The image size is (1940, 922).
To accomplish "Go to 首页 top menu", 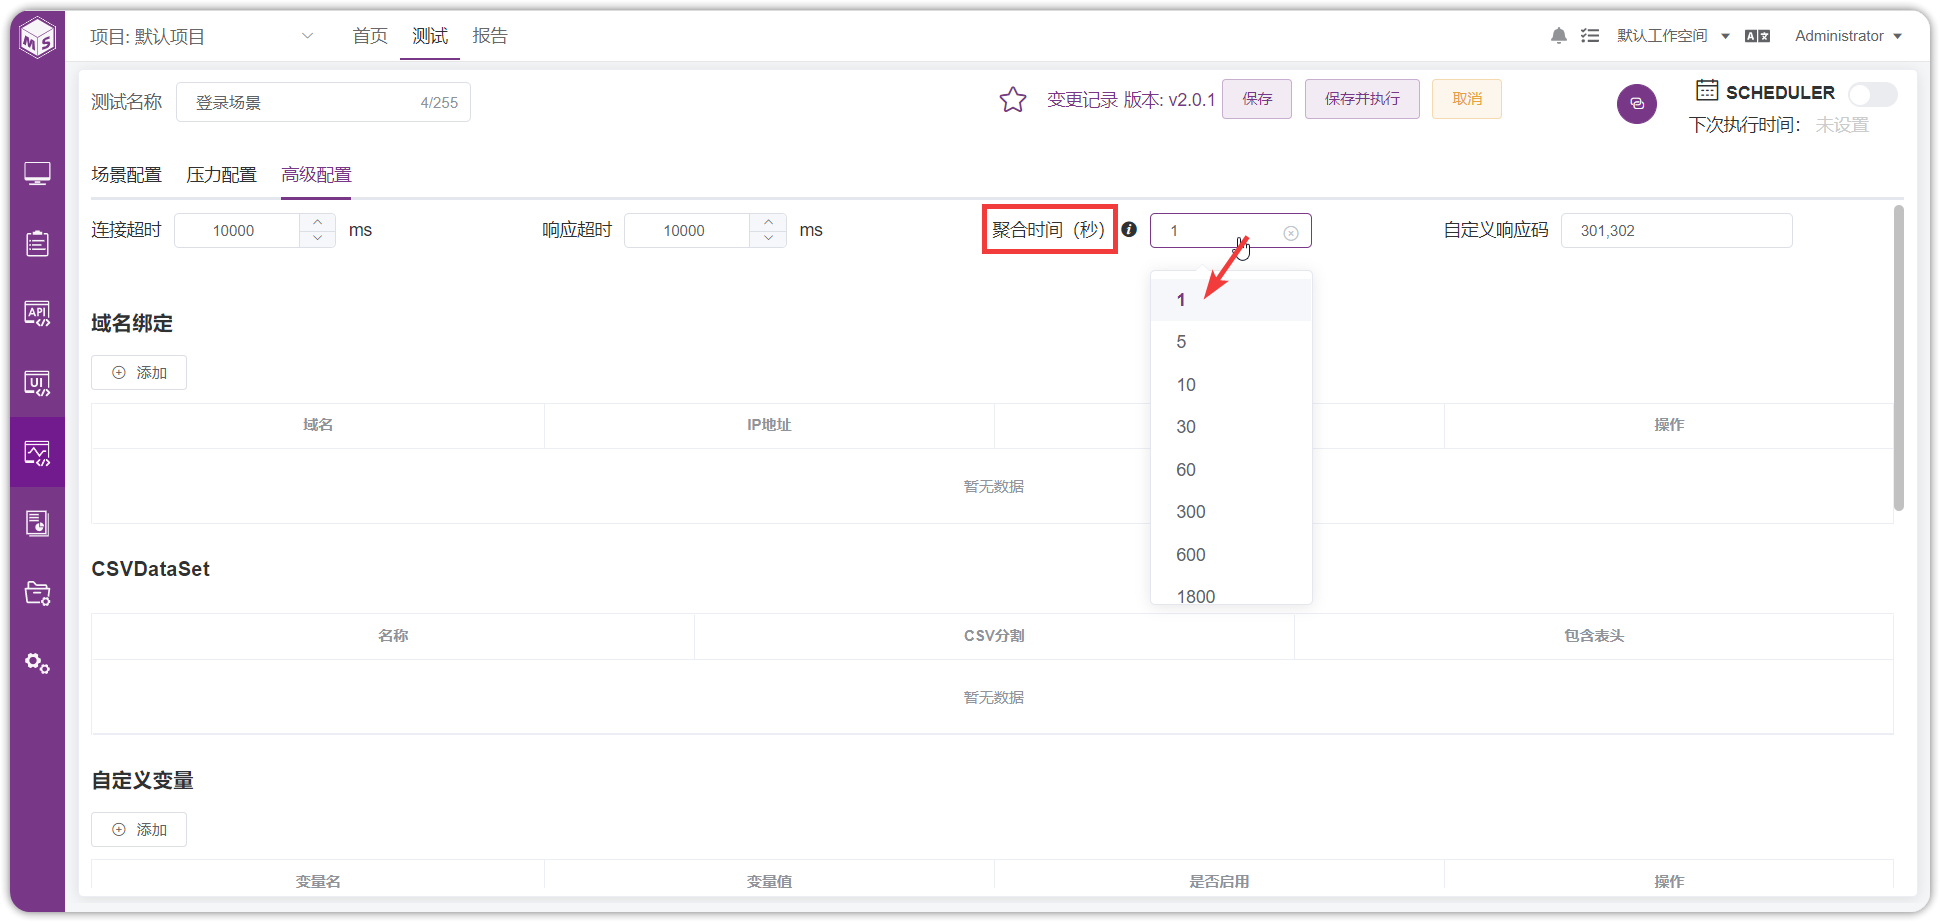I will pos(370,36).
